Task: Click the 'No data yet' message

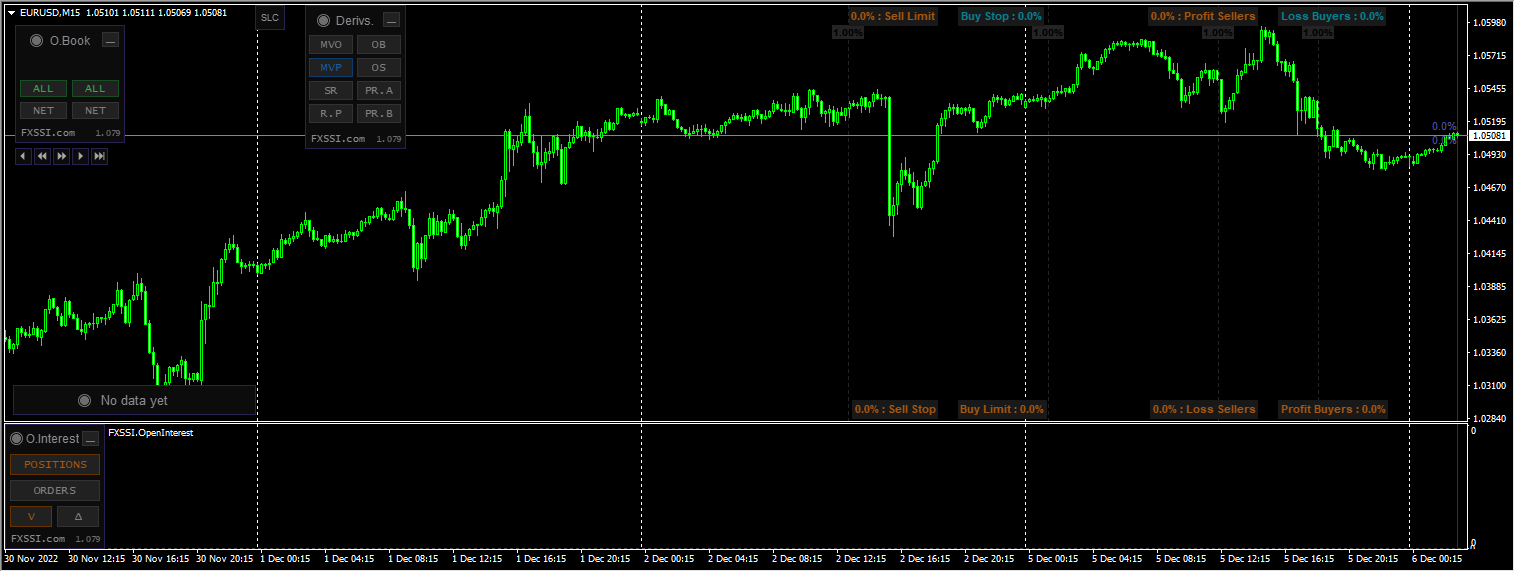Action: pyautogui.click(x=134, y=400)
